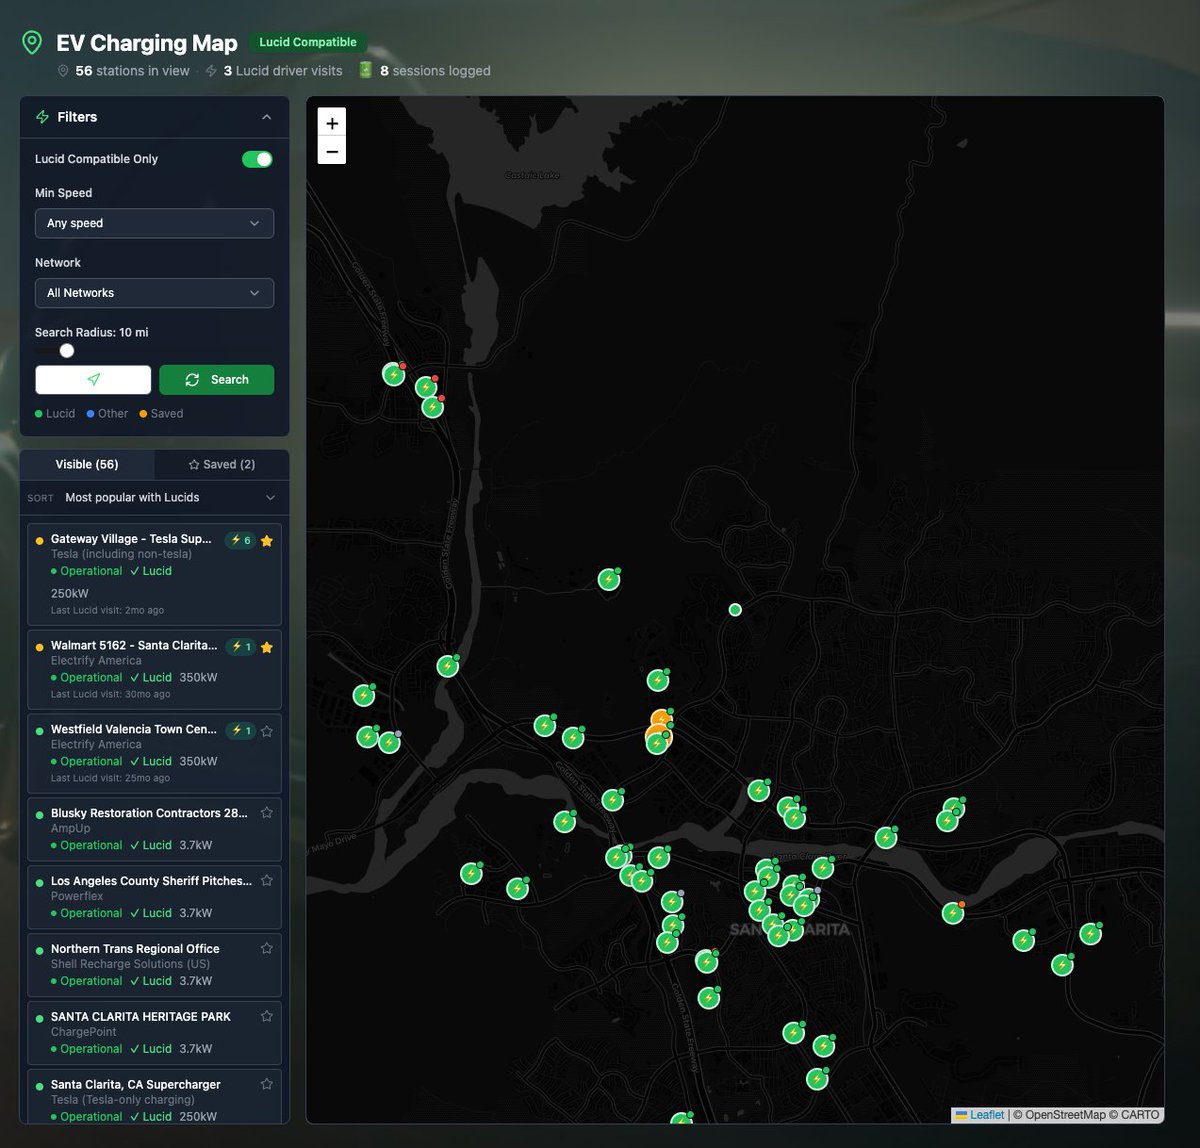Click the EV Charging Map pin logo
This screenshot has height=1148, width=1200.
(32, 42)
